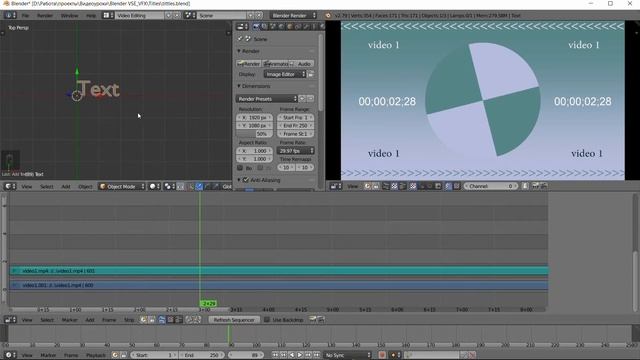Viewport: 640px width, 360px height.
Task: Collapse the Render panel section
Action: tap(239, 51)
